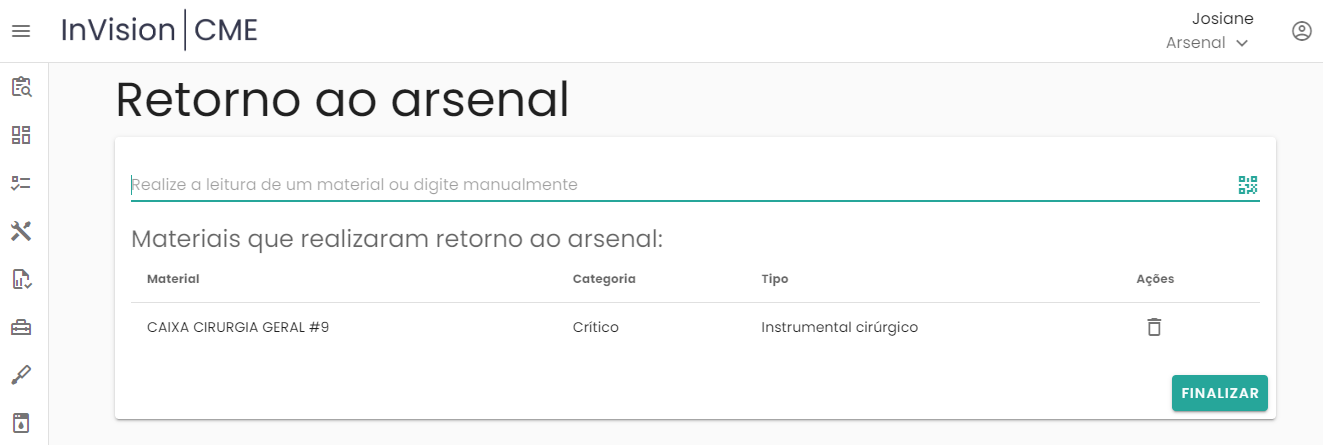This screenshot has width=1323, height=445.
Task: Click the InVision CME logo link
Action: click(x=159, y=31)
